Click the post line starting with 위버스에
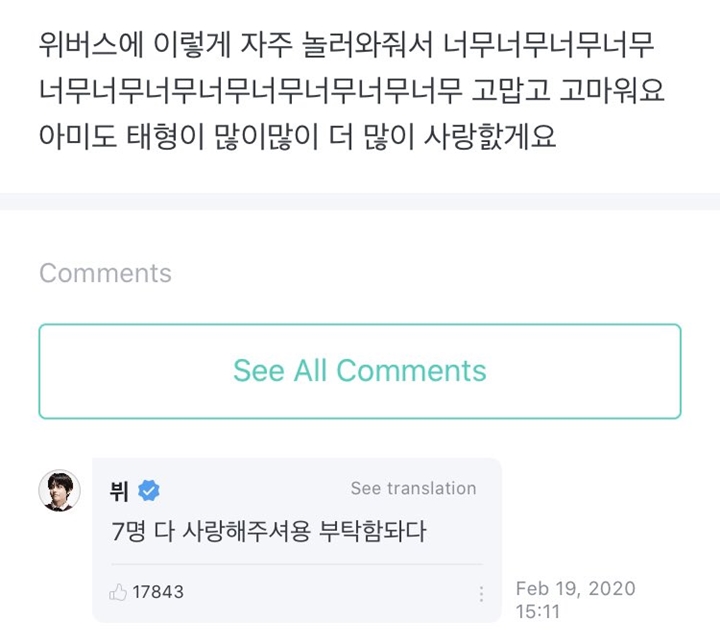This screenshot has width=720, height=643. (348, 46)
